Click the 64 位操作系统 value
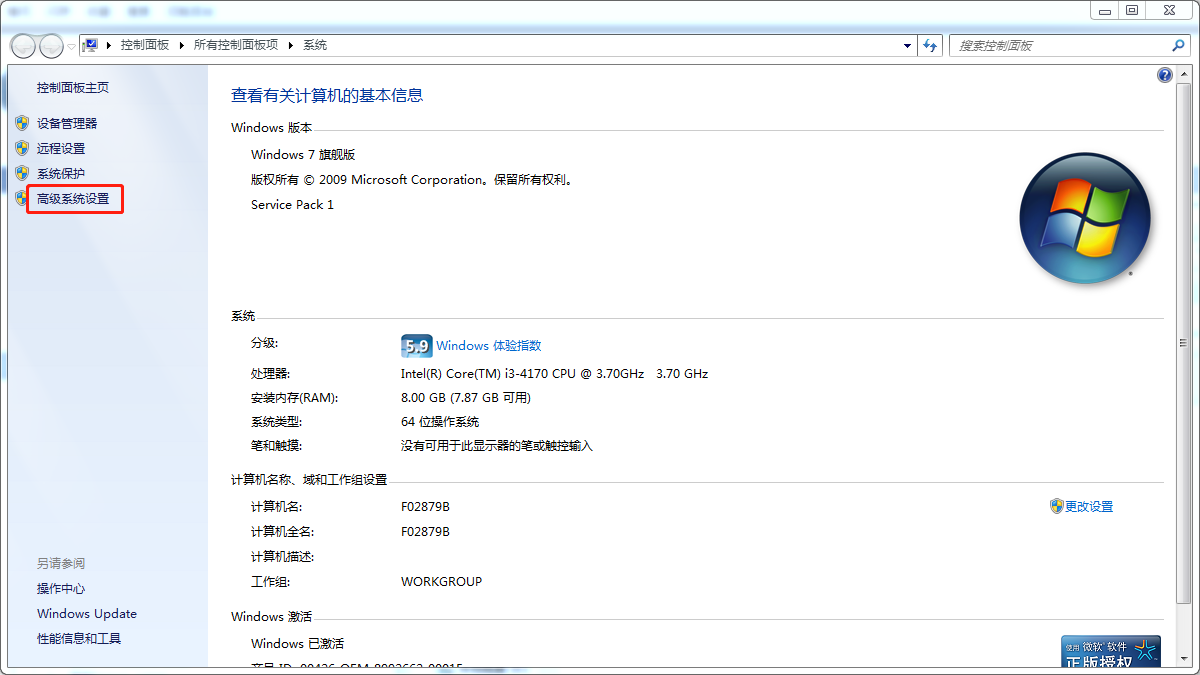 point(440,422)
